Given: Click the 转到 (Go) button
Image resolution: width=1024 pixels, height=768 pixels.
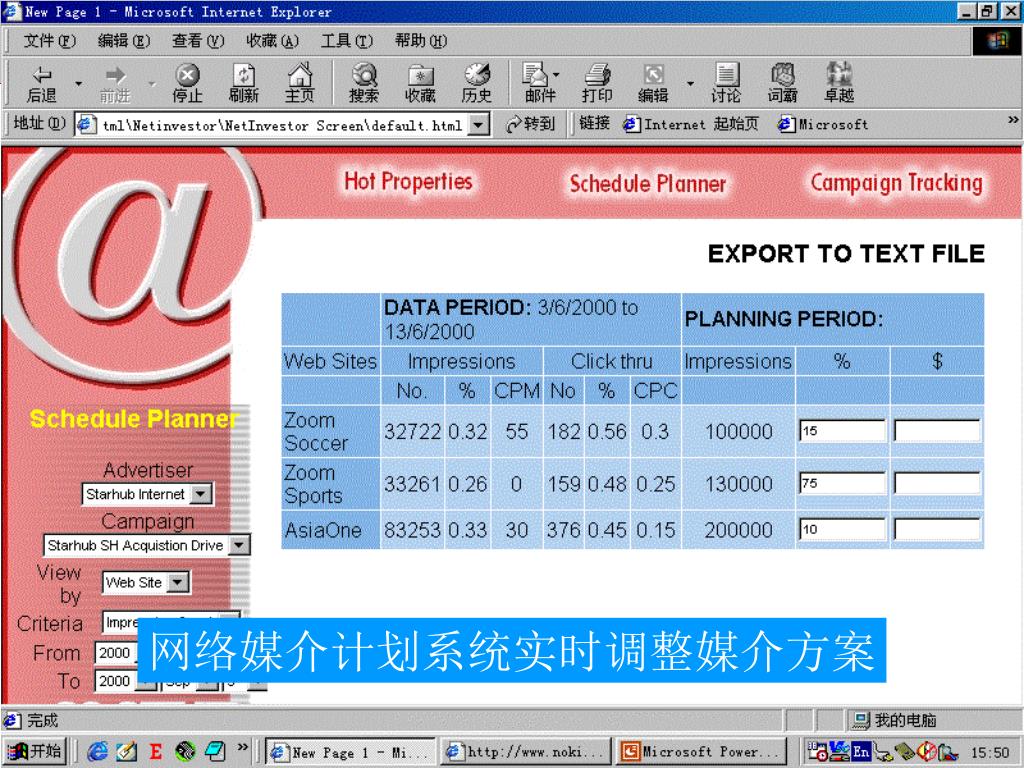Looking at the screenshot, I should tap(531, 123).
